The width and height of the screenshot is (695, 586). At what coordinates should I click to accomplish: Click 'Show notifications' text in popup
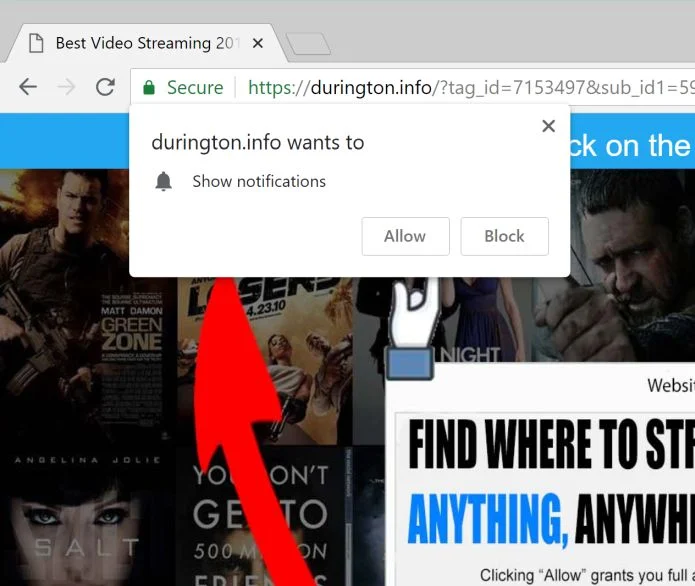[x=259, y=181]
